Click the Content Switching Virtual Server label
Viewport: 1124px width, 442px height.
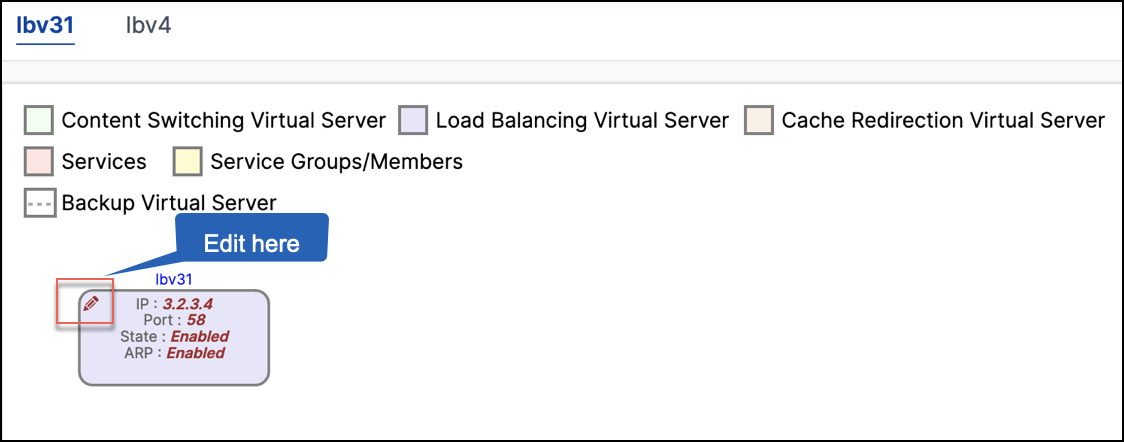(x=224, y=120)
